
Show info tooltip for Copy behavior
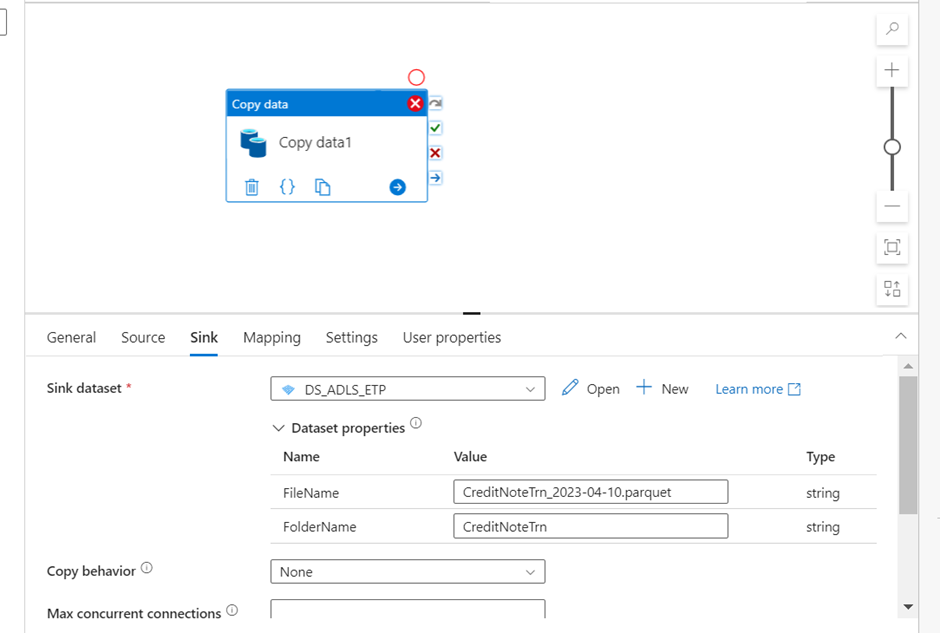[147, 568]
